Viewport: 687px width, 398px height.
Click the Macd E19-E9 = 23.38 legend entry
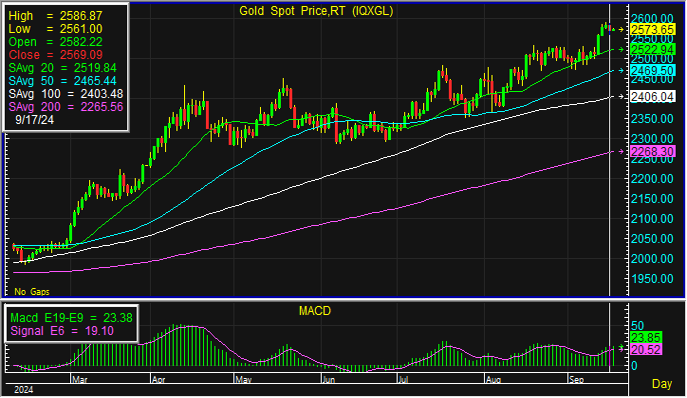[x=71, y=318]
